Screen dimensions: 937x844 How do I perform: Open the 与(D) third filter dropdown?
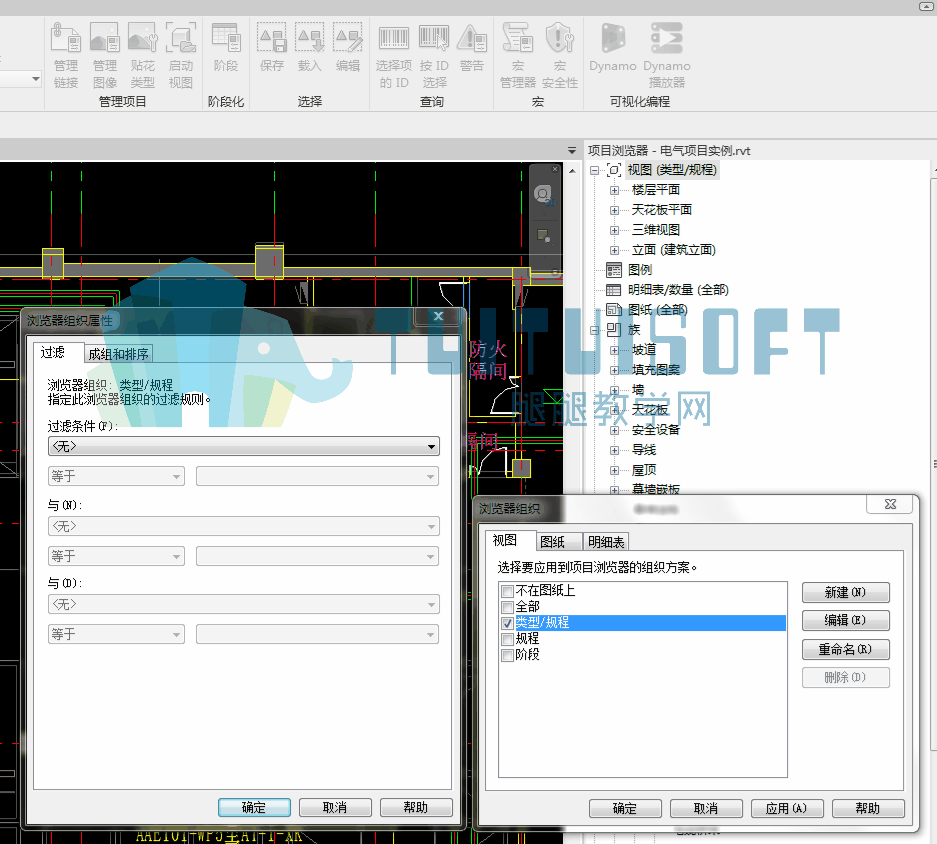tap(243, 604)
